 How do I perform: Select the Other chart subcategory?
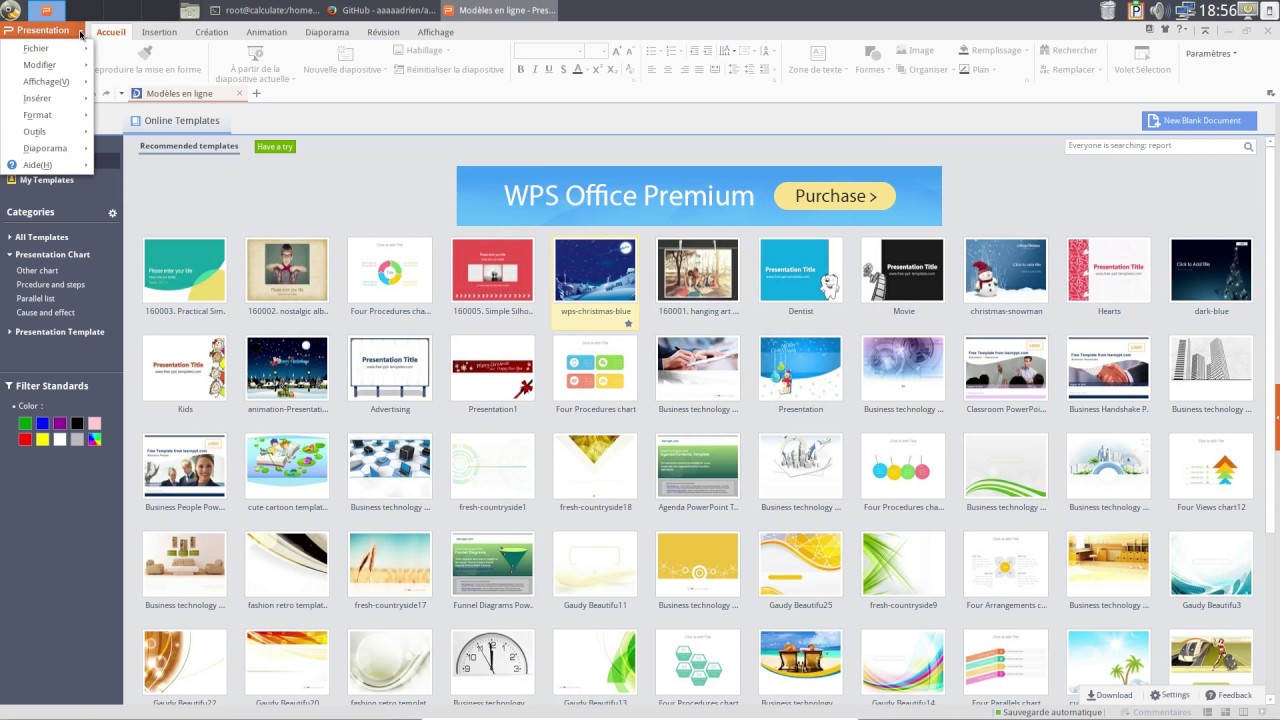pos(37,270)
